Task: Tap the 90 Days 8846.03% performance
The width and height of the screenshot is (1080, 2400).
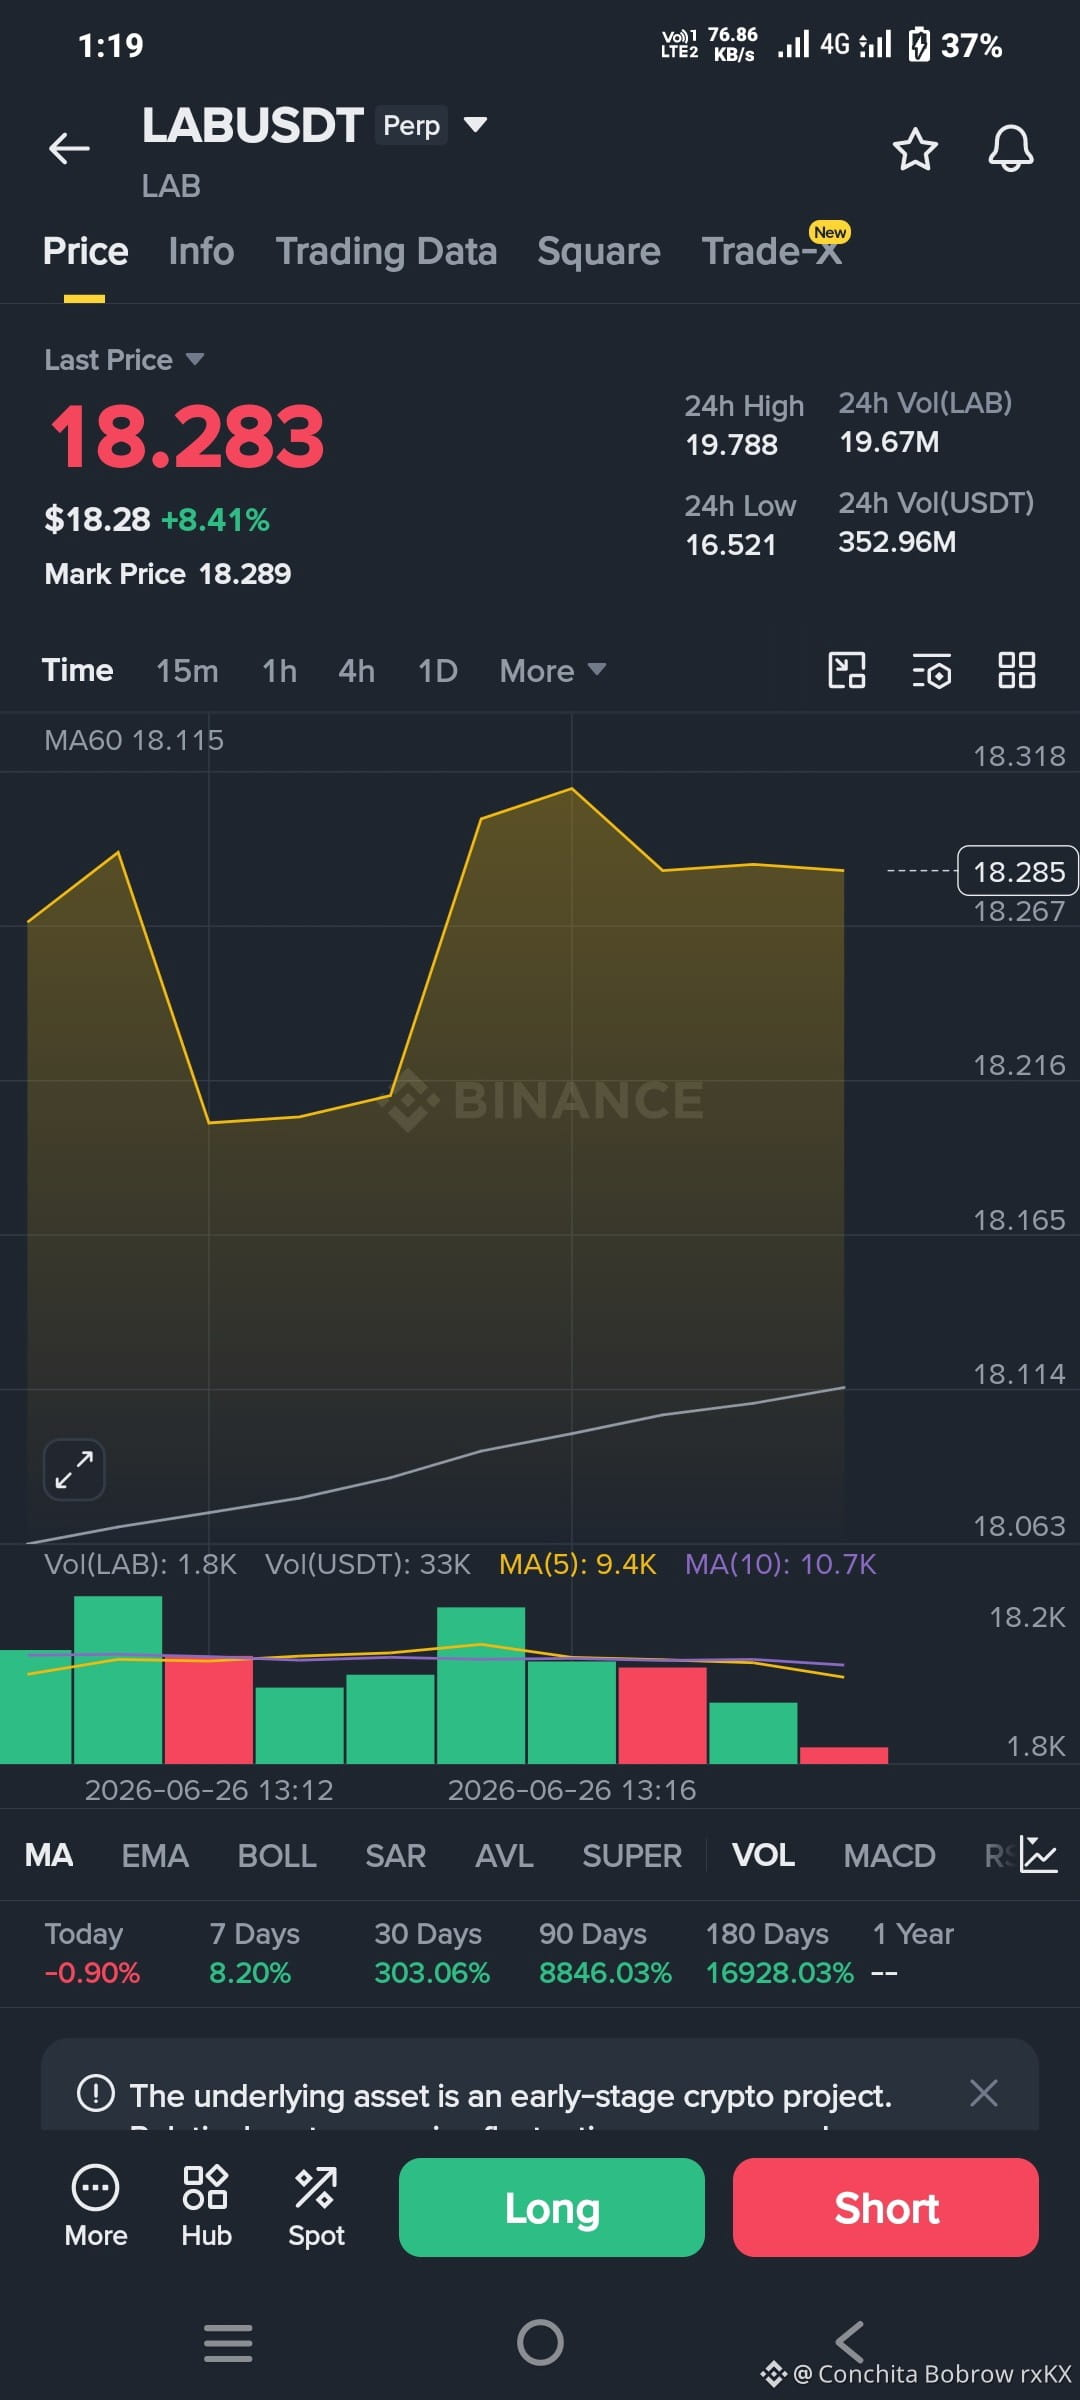Action: click(x=605, y=1953)
